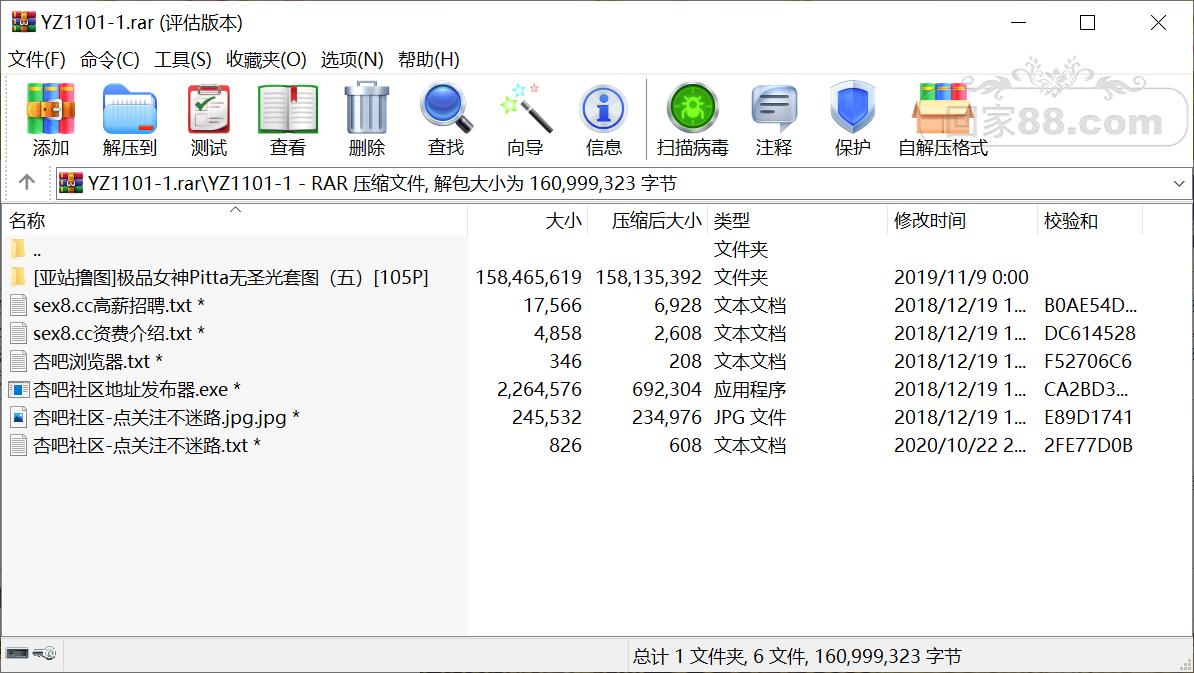
Task: Sort by 修改时间 column header
Action: (963, 221)
